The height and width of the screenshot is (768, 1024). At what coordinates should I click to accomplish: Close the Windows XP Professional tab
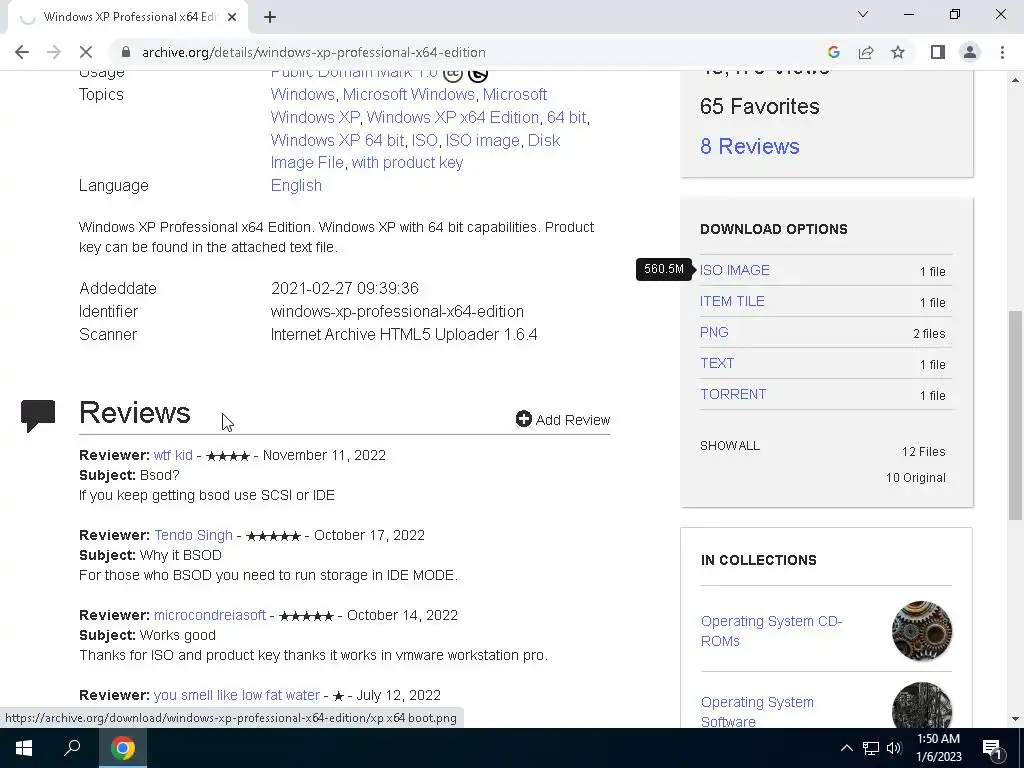coord(232,17)
